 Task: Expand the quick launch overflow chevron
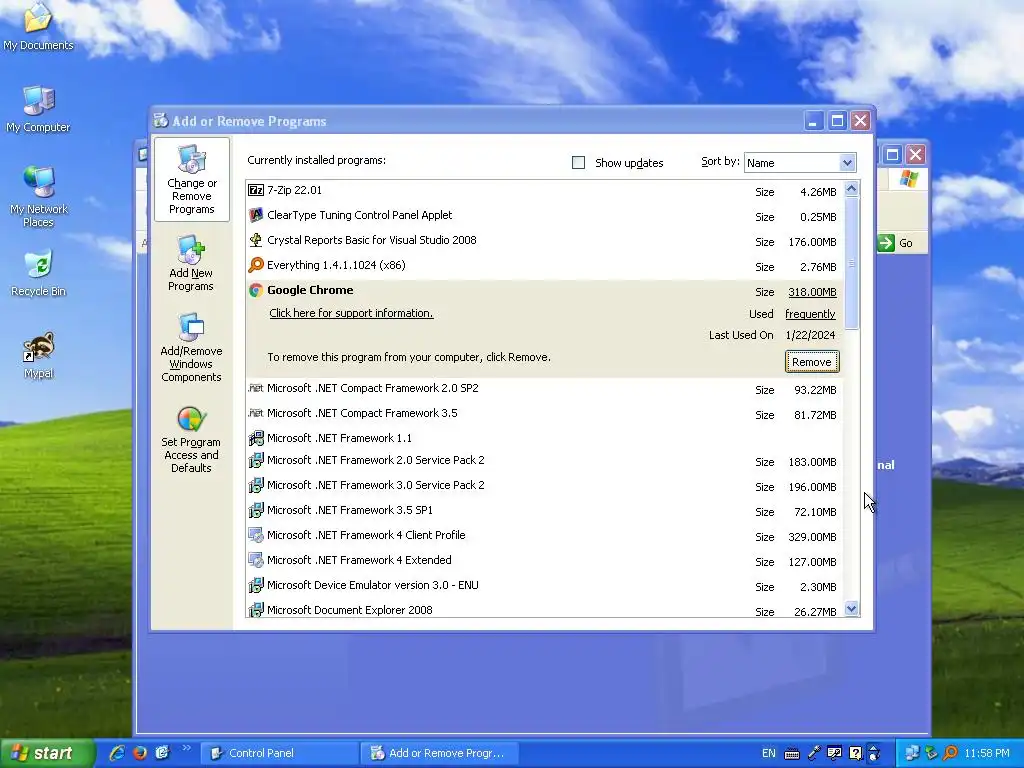coord(186,748)
